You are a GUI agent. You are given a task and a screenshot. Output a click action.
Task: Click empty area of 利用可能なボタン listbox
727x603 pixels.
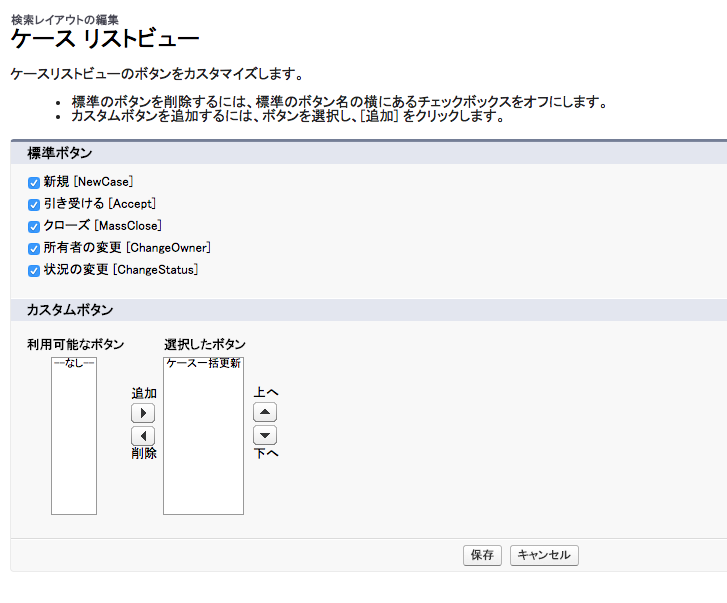coord(74,440)
